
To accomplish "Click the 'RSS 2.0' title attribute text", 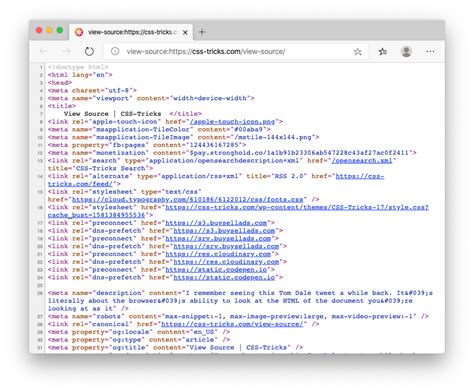I will (x=289, y=176).
